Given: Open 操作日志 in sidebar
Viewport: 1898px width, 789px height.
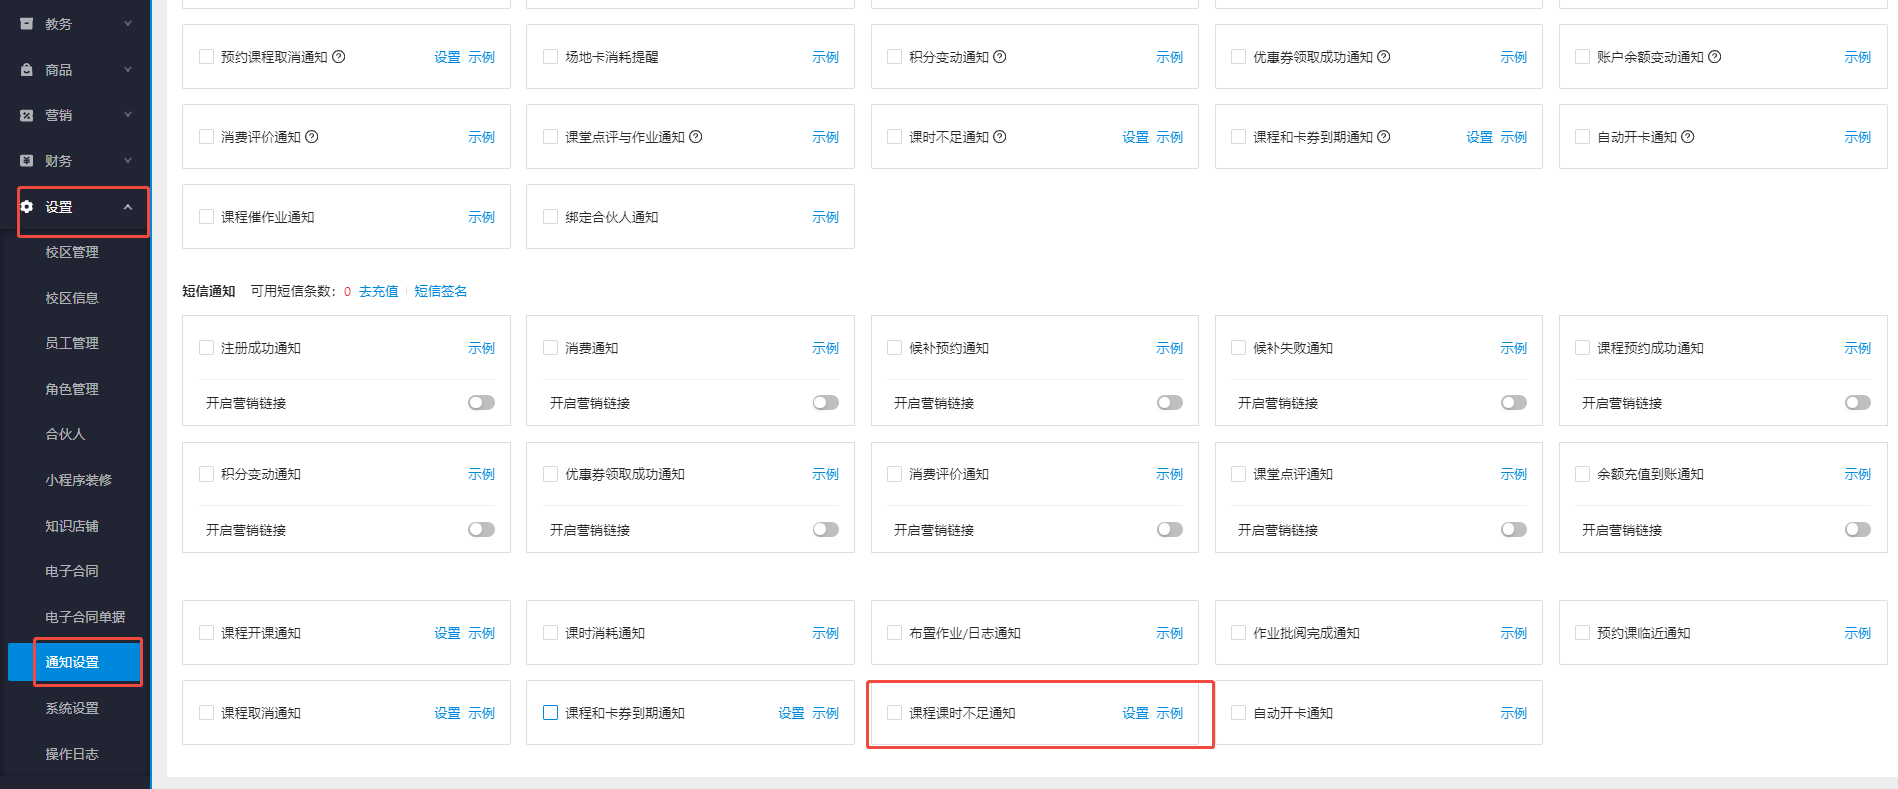Looking at the screenshot, I should point(72,754).
